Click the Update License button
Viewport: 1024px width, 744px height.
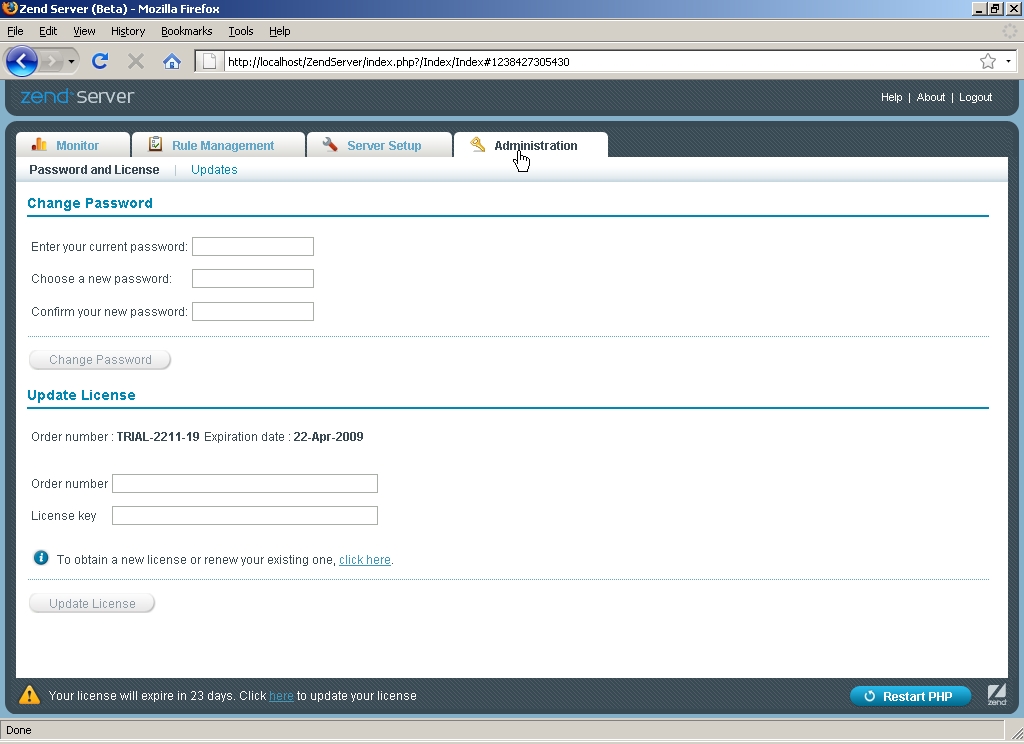coord(92,604)
